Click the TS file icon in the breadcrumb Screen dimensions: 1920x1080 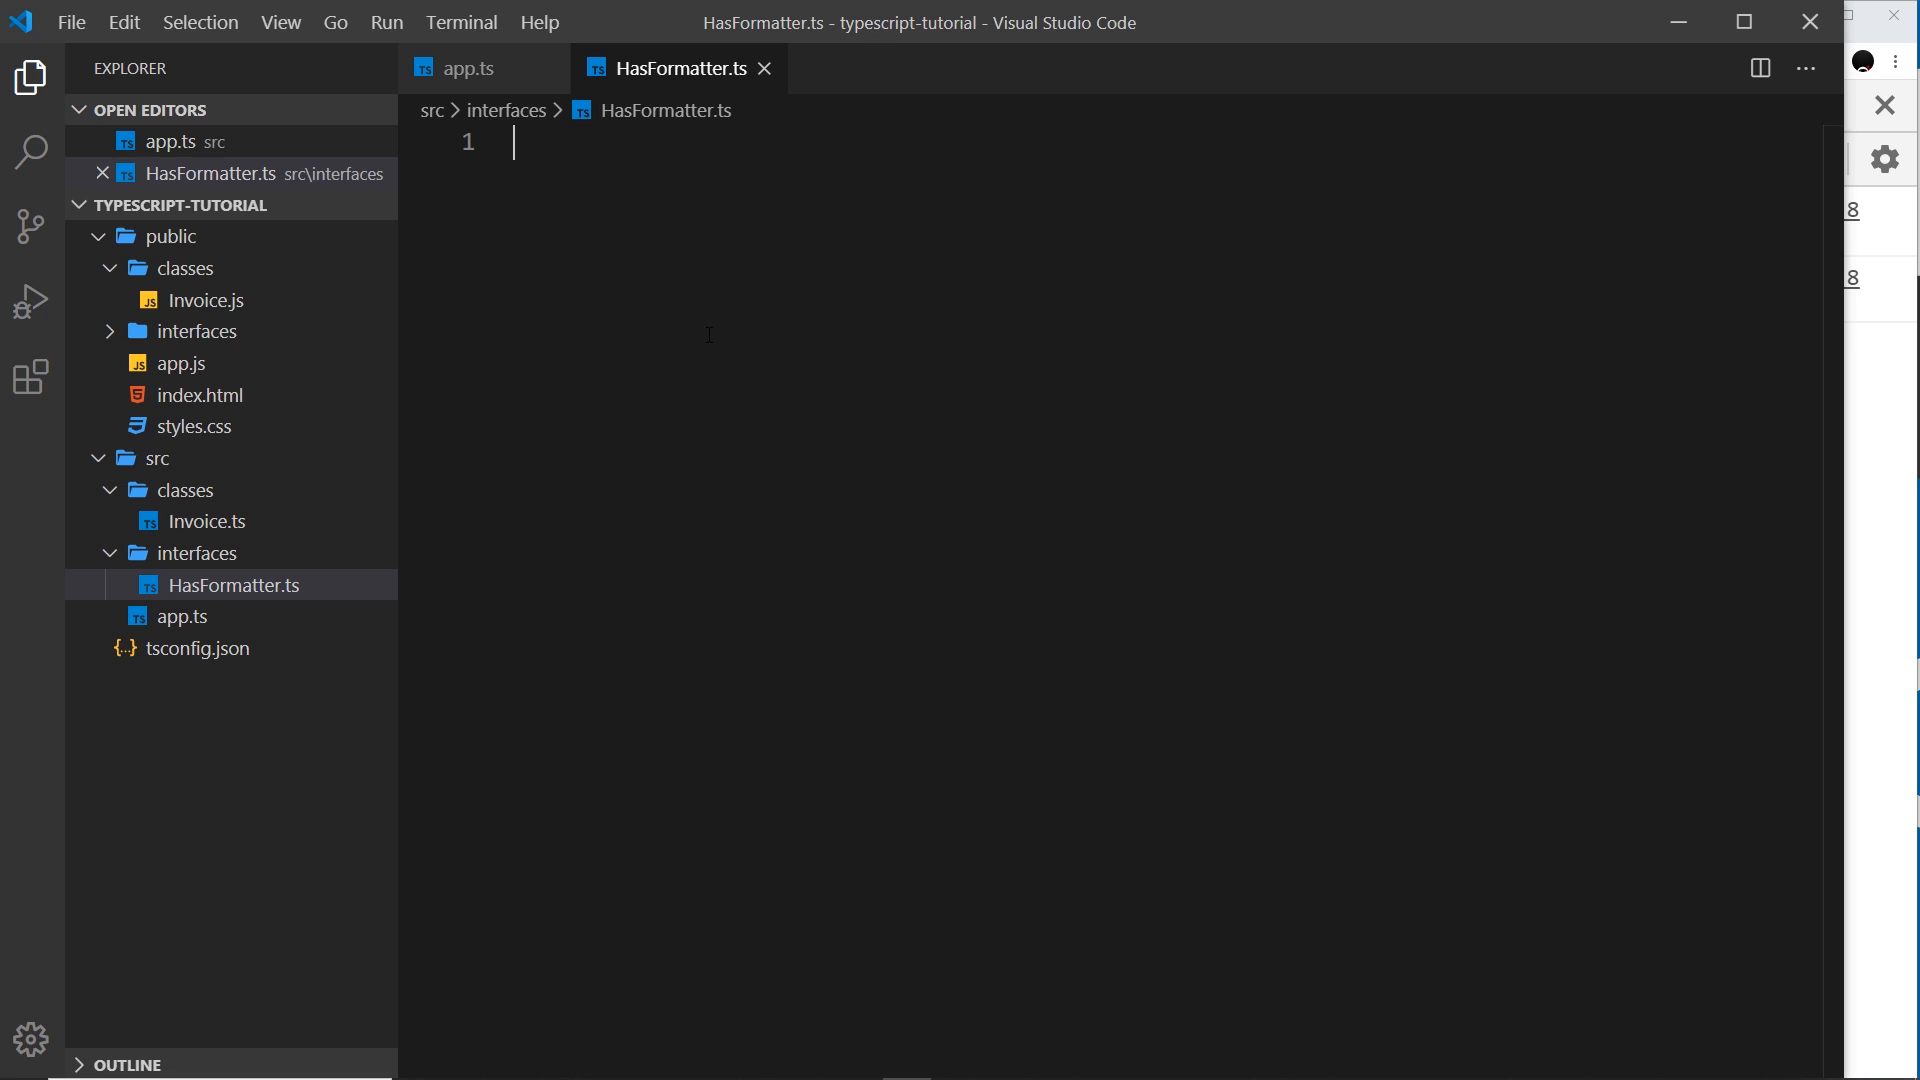[582, 111]
